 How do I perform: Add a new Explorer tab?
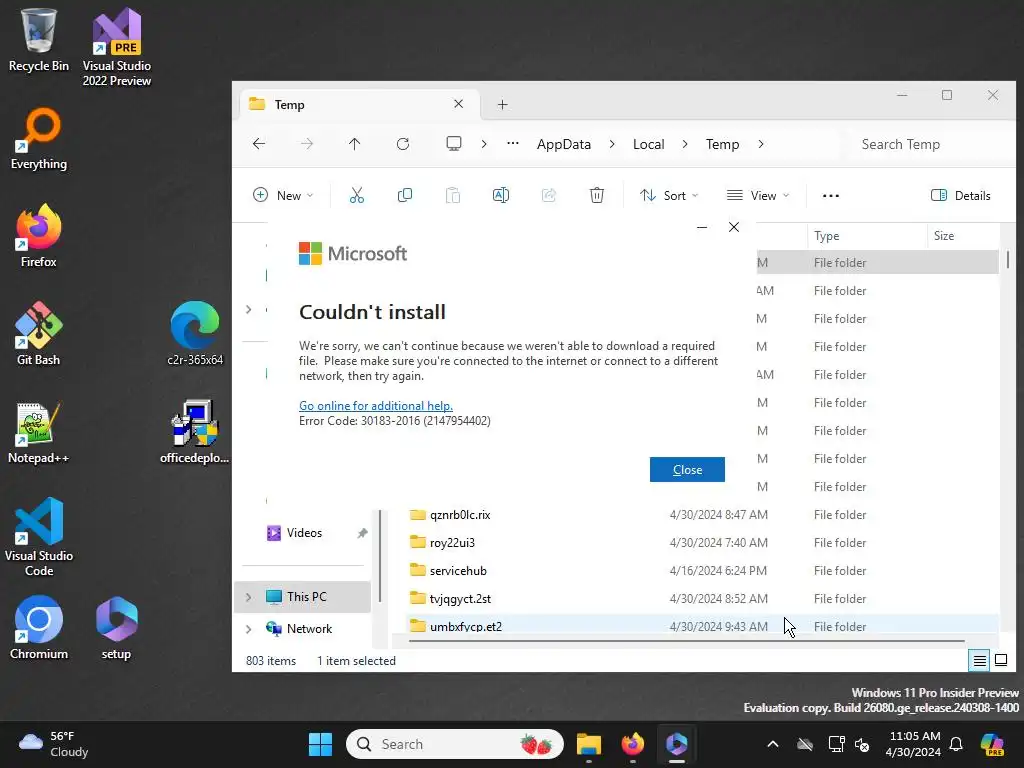(502, 104)
